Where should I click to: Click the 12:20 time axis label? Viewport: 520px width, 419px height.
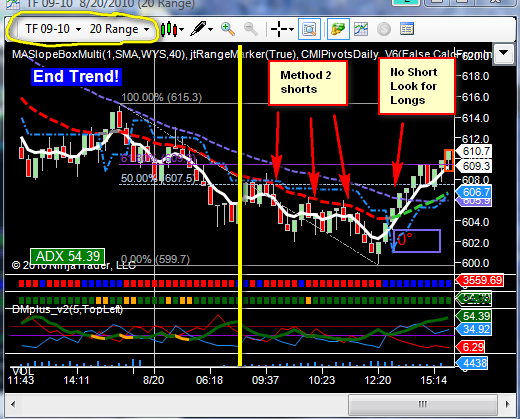coord(377,380)
